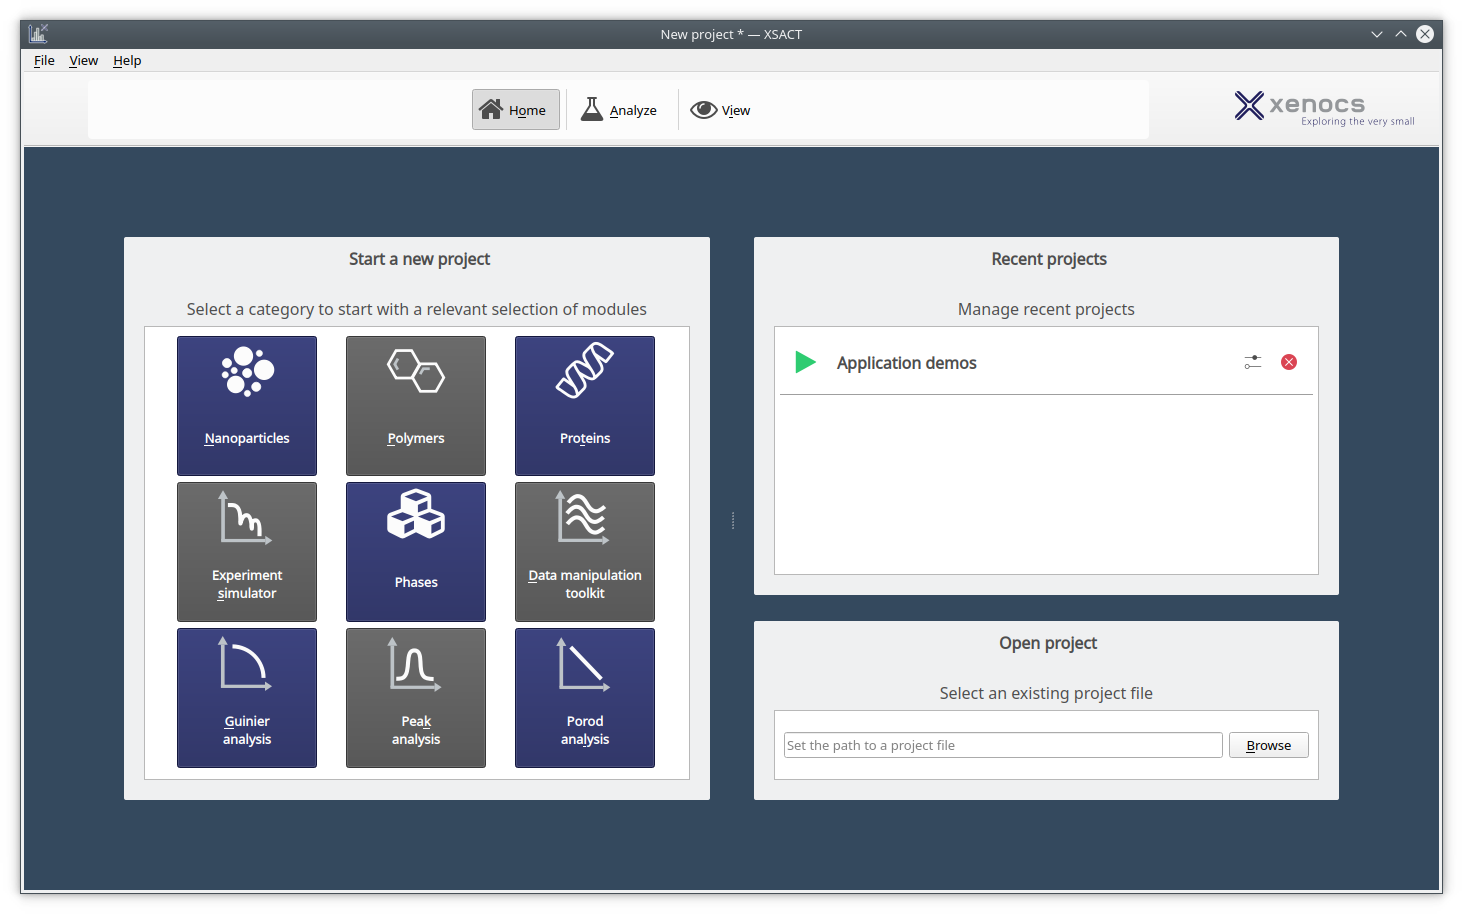Pick the Phases category tile
1463x914 pixels.
416,552
